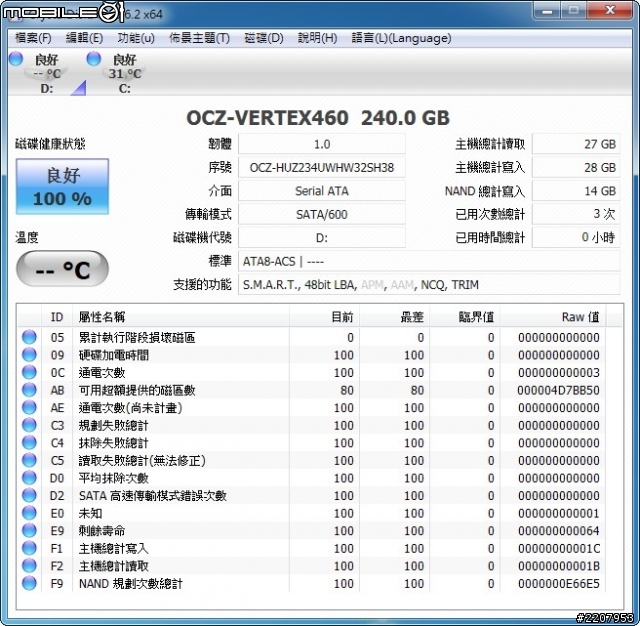640x626 pixels.
Task: Open the 檔案(F) menu
Action: [x=33, y=38]
